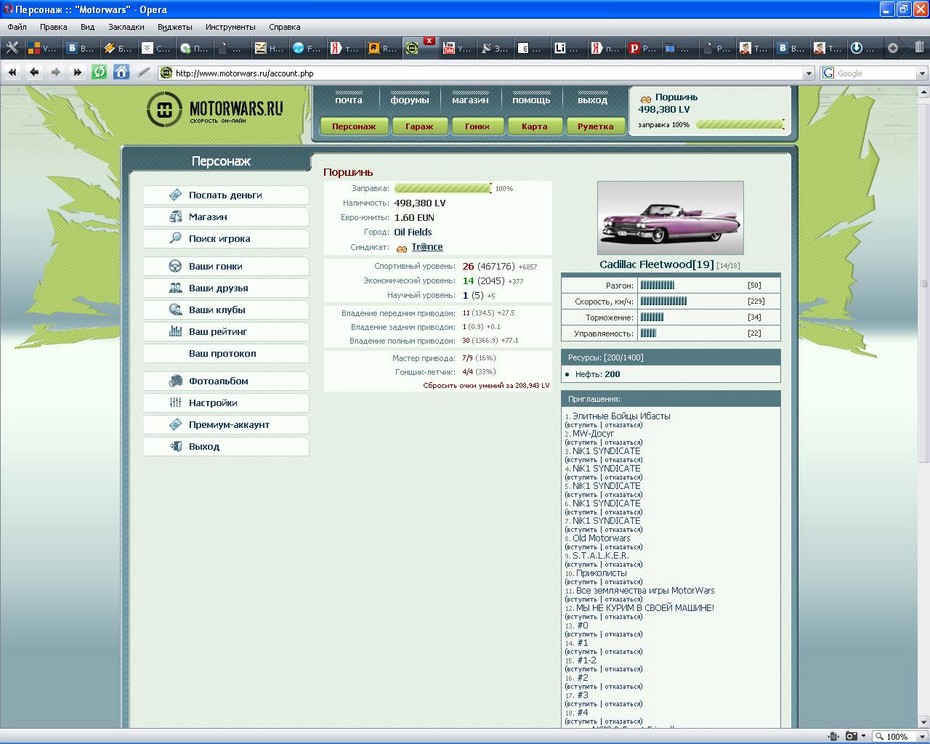Click the Рулетка green button

595,126
